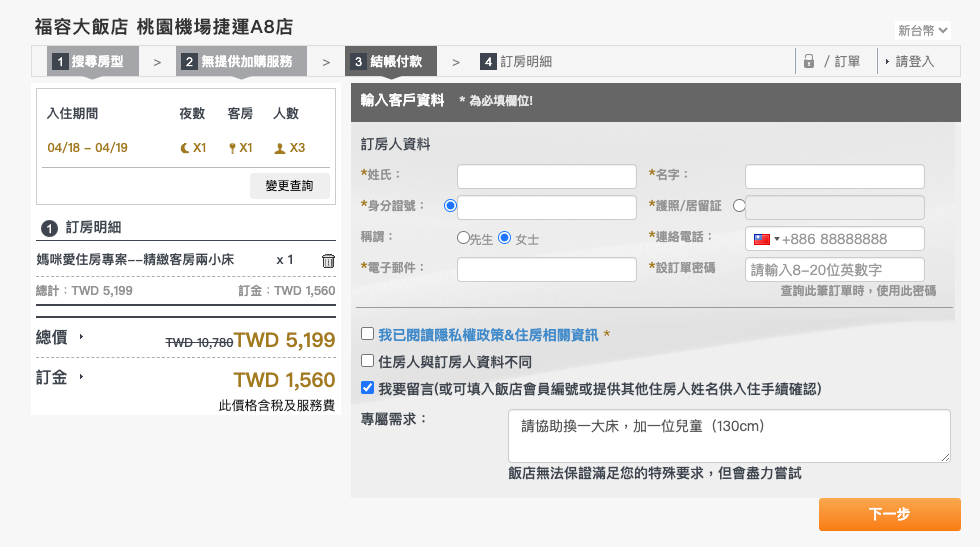Go to step 1 搜尋房型 tab
Screen dimensions: 980x547
click(90, 62)
